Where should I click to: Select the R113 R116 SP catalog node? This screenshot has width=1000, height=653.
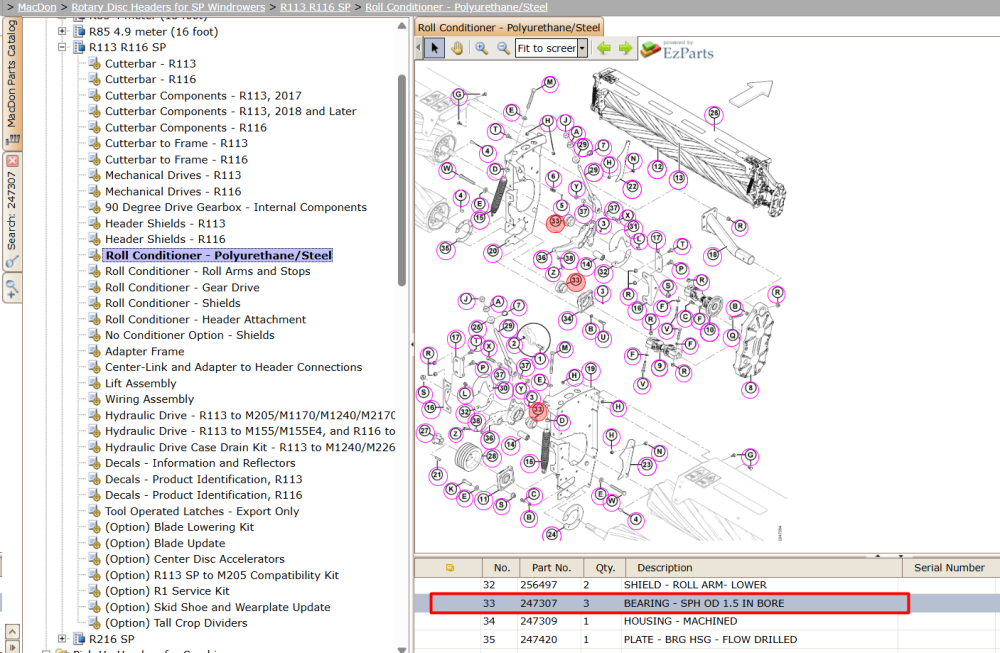128,47
